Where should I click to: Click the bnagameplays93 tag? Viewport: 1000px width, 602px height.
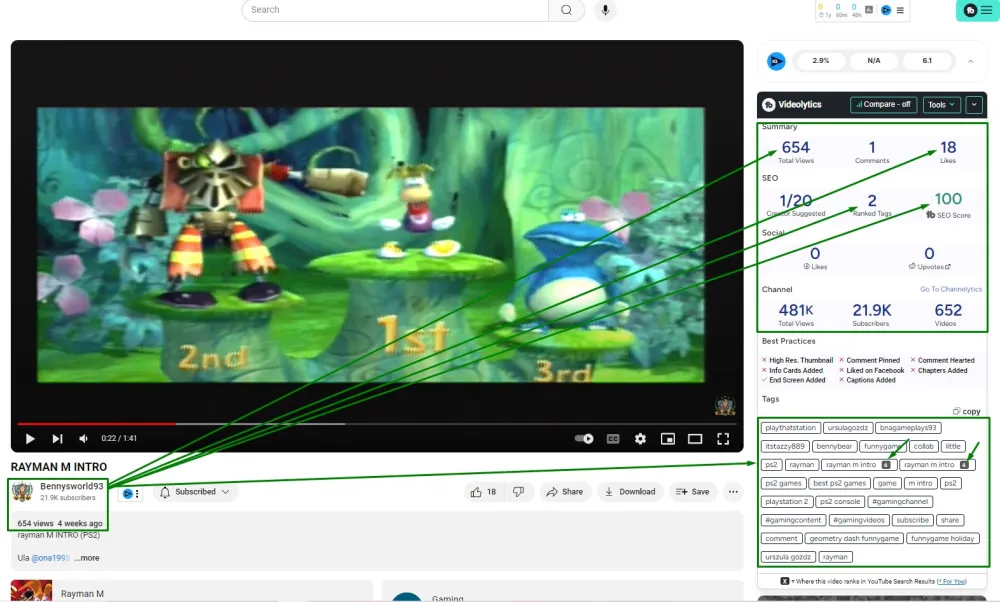click(x=908, y=428)
